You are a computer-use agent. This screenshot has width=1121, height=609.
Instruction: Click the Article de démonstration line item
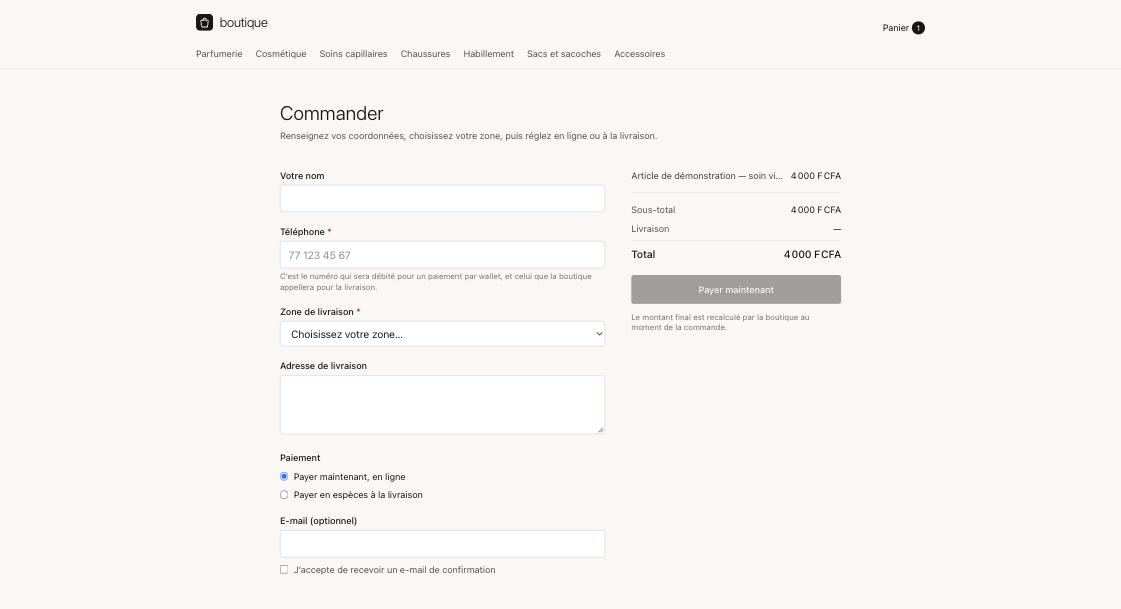[x=736, y=176]
